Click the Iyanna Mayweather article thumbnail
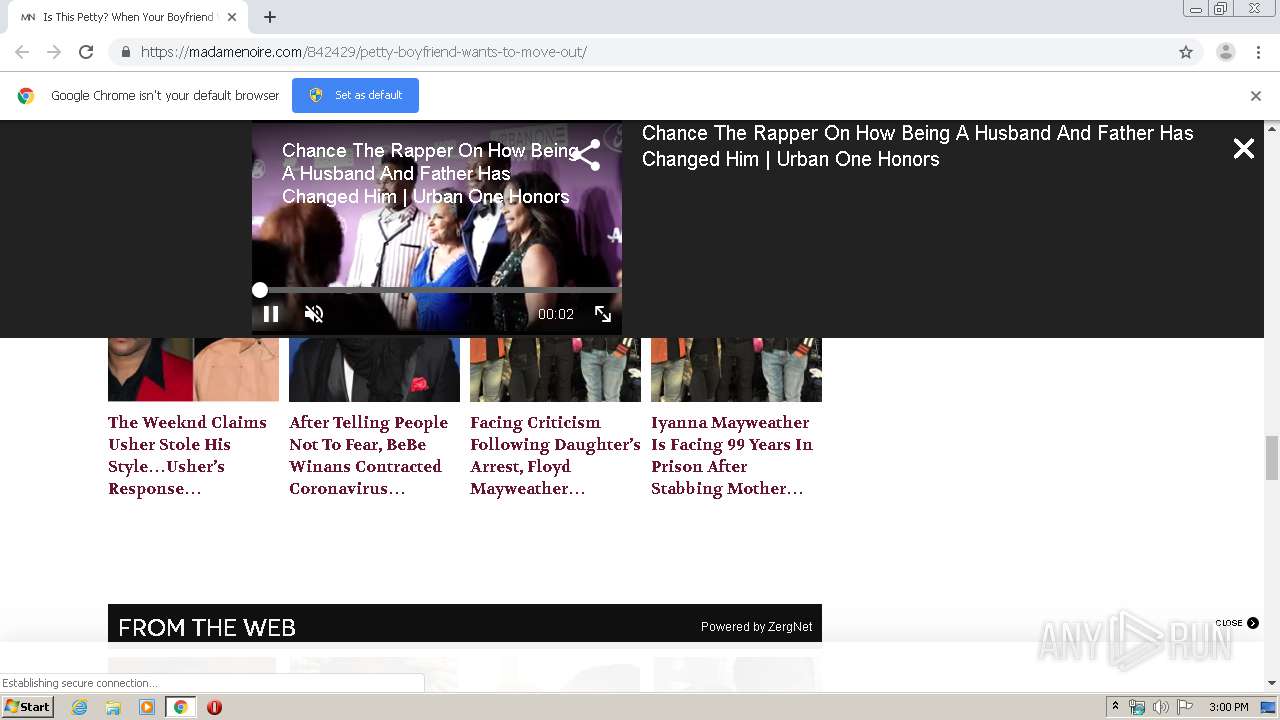This screenshot has height=720, width=1280. click(x=736, y=370)
